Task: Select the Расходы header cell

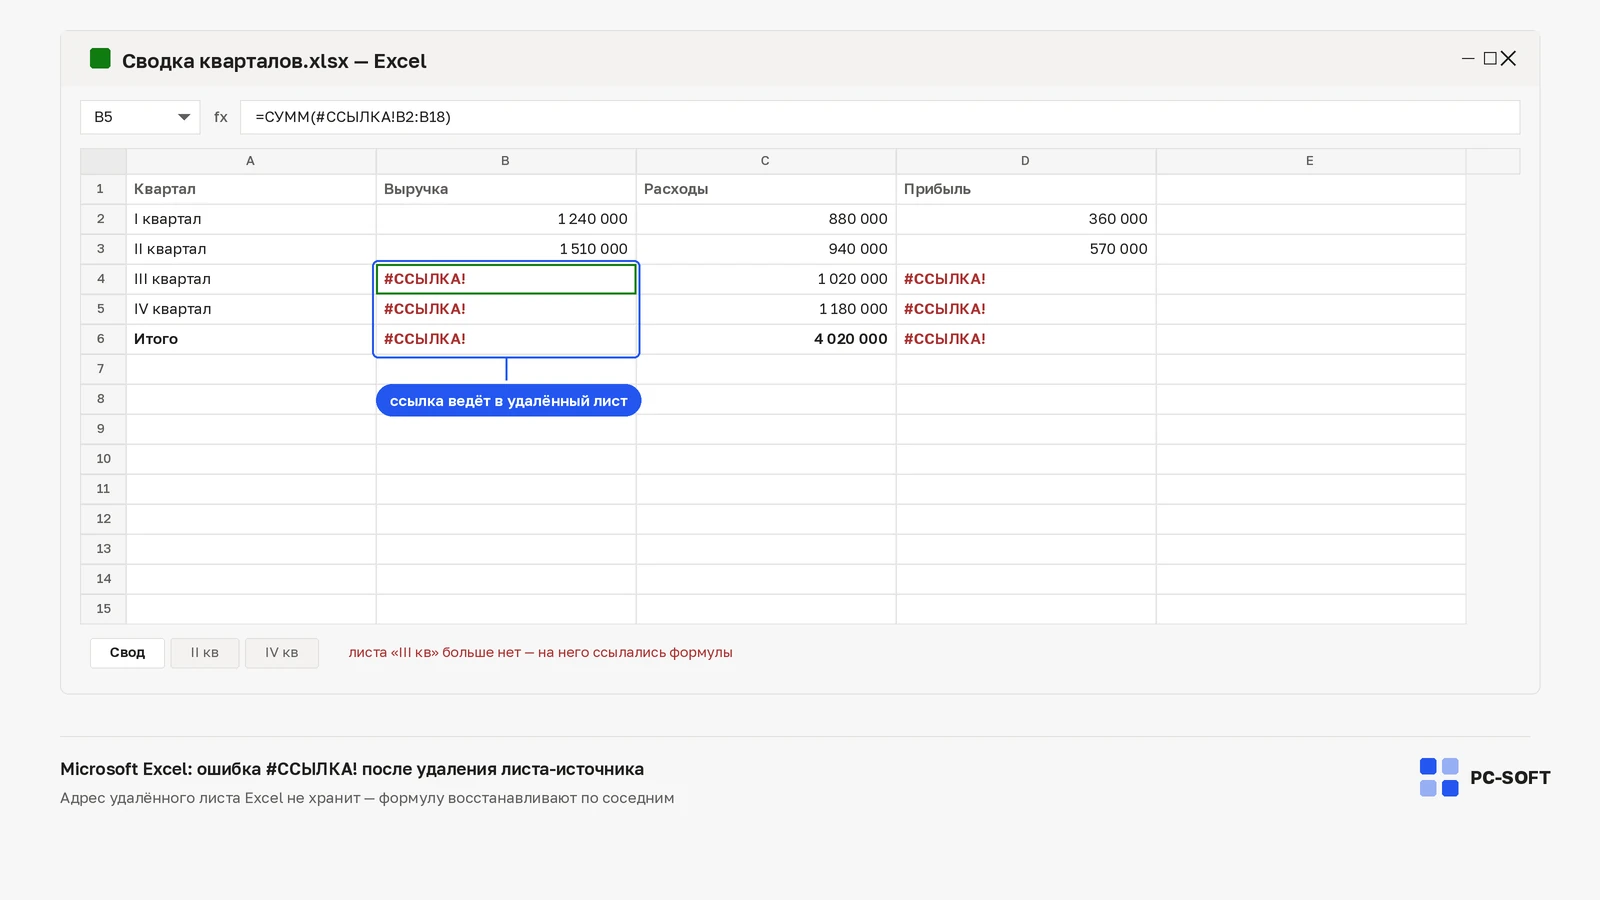Action: click(x=766, y=189)
